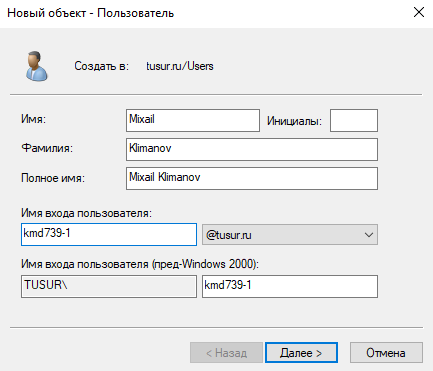Click the user avatar icon

point(37,66)
